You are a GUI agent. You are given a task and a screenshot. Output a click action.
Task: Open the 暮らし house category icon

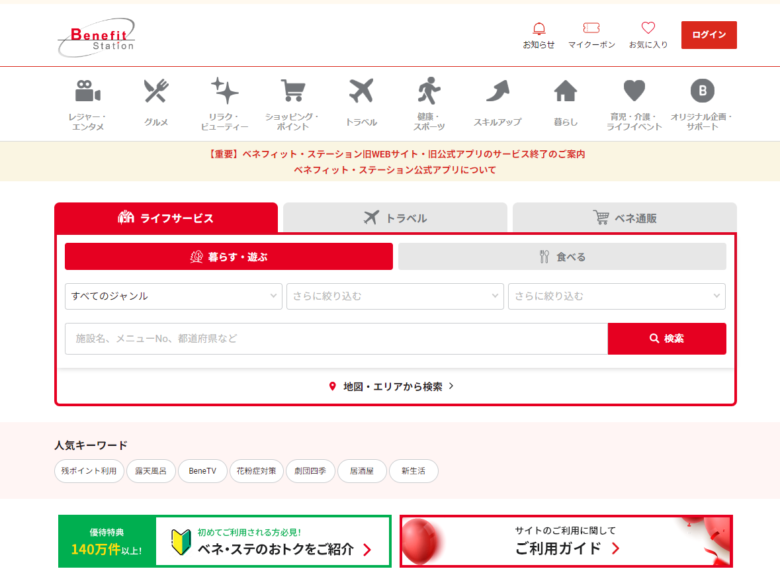(x=565, y=92)
